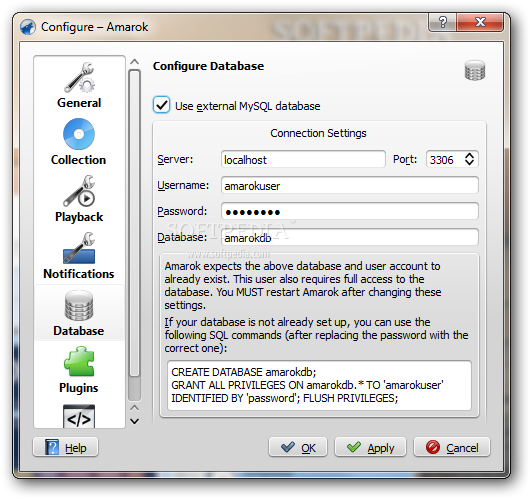The image size is (531, 499).
Task: Click the Apply button
Action: 370,447
